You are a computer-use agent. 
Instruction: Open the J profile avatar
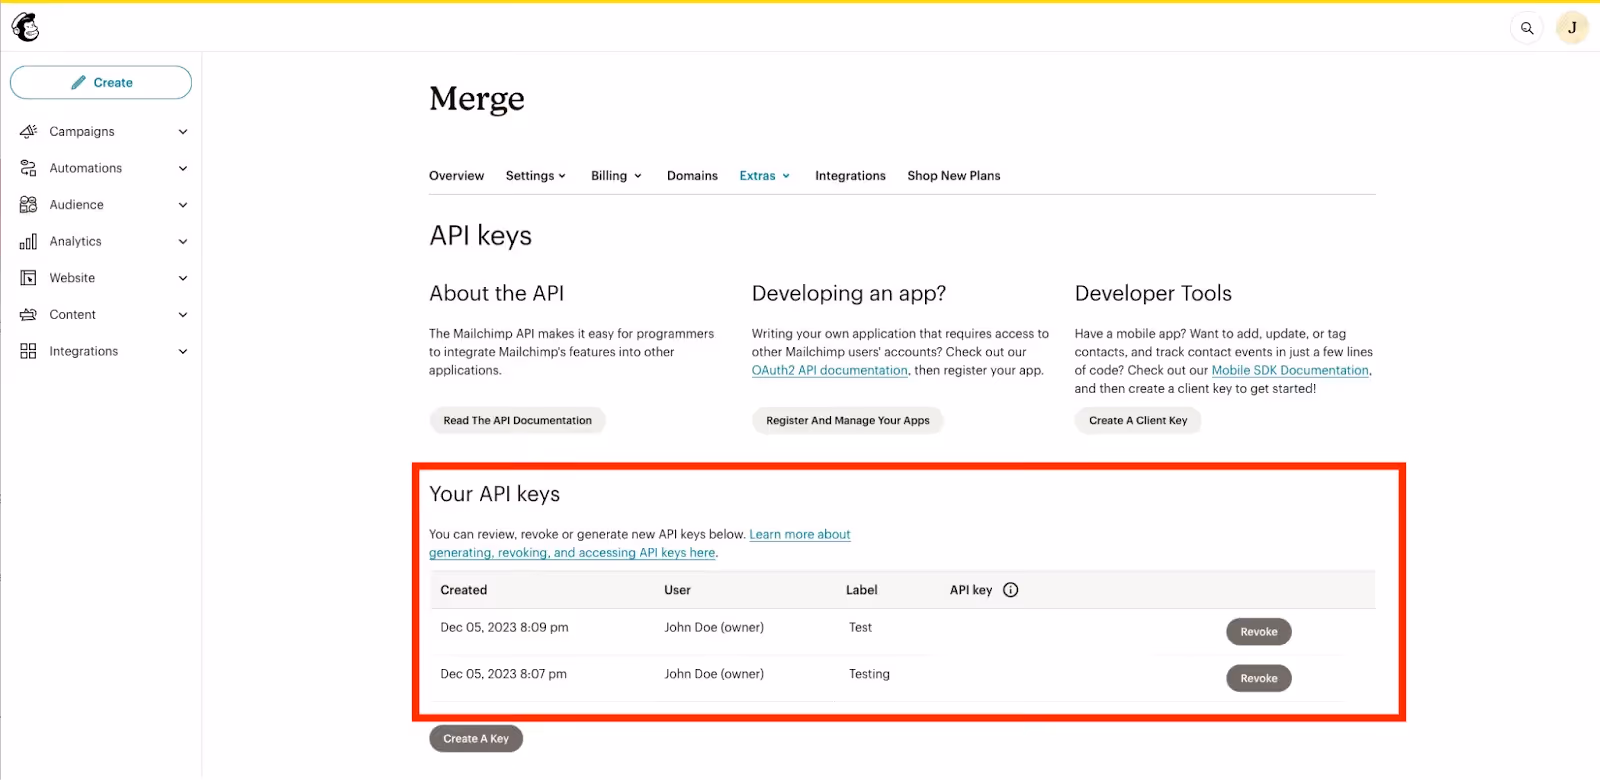pos(1572,28)
